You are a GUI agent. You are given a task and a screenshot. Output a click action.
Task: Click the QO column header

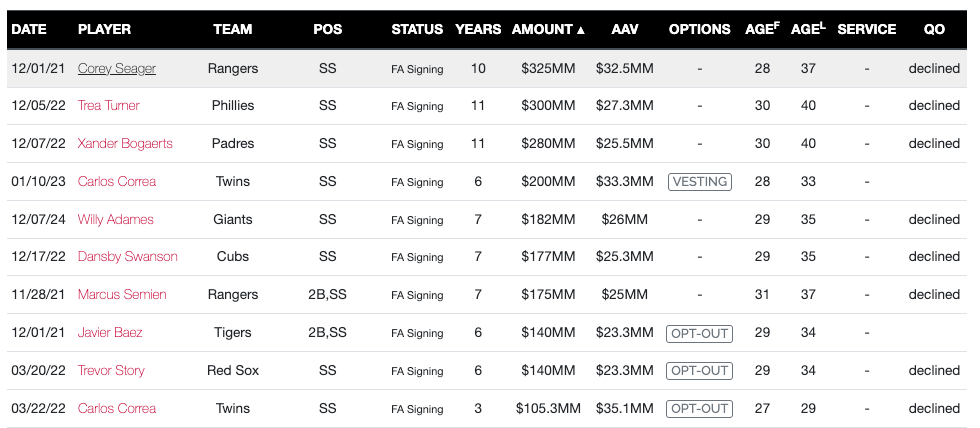click(x=934, y=29)
